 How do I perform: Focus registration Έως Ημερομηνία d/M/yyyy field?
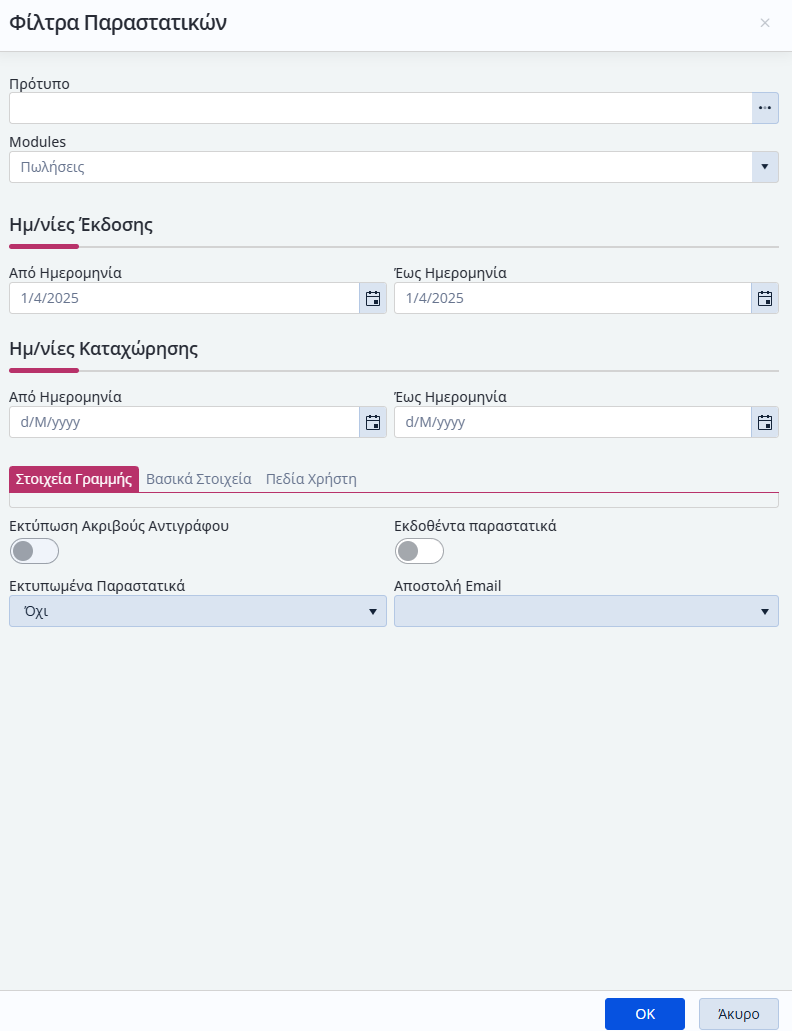(572, 422)
